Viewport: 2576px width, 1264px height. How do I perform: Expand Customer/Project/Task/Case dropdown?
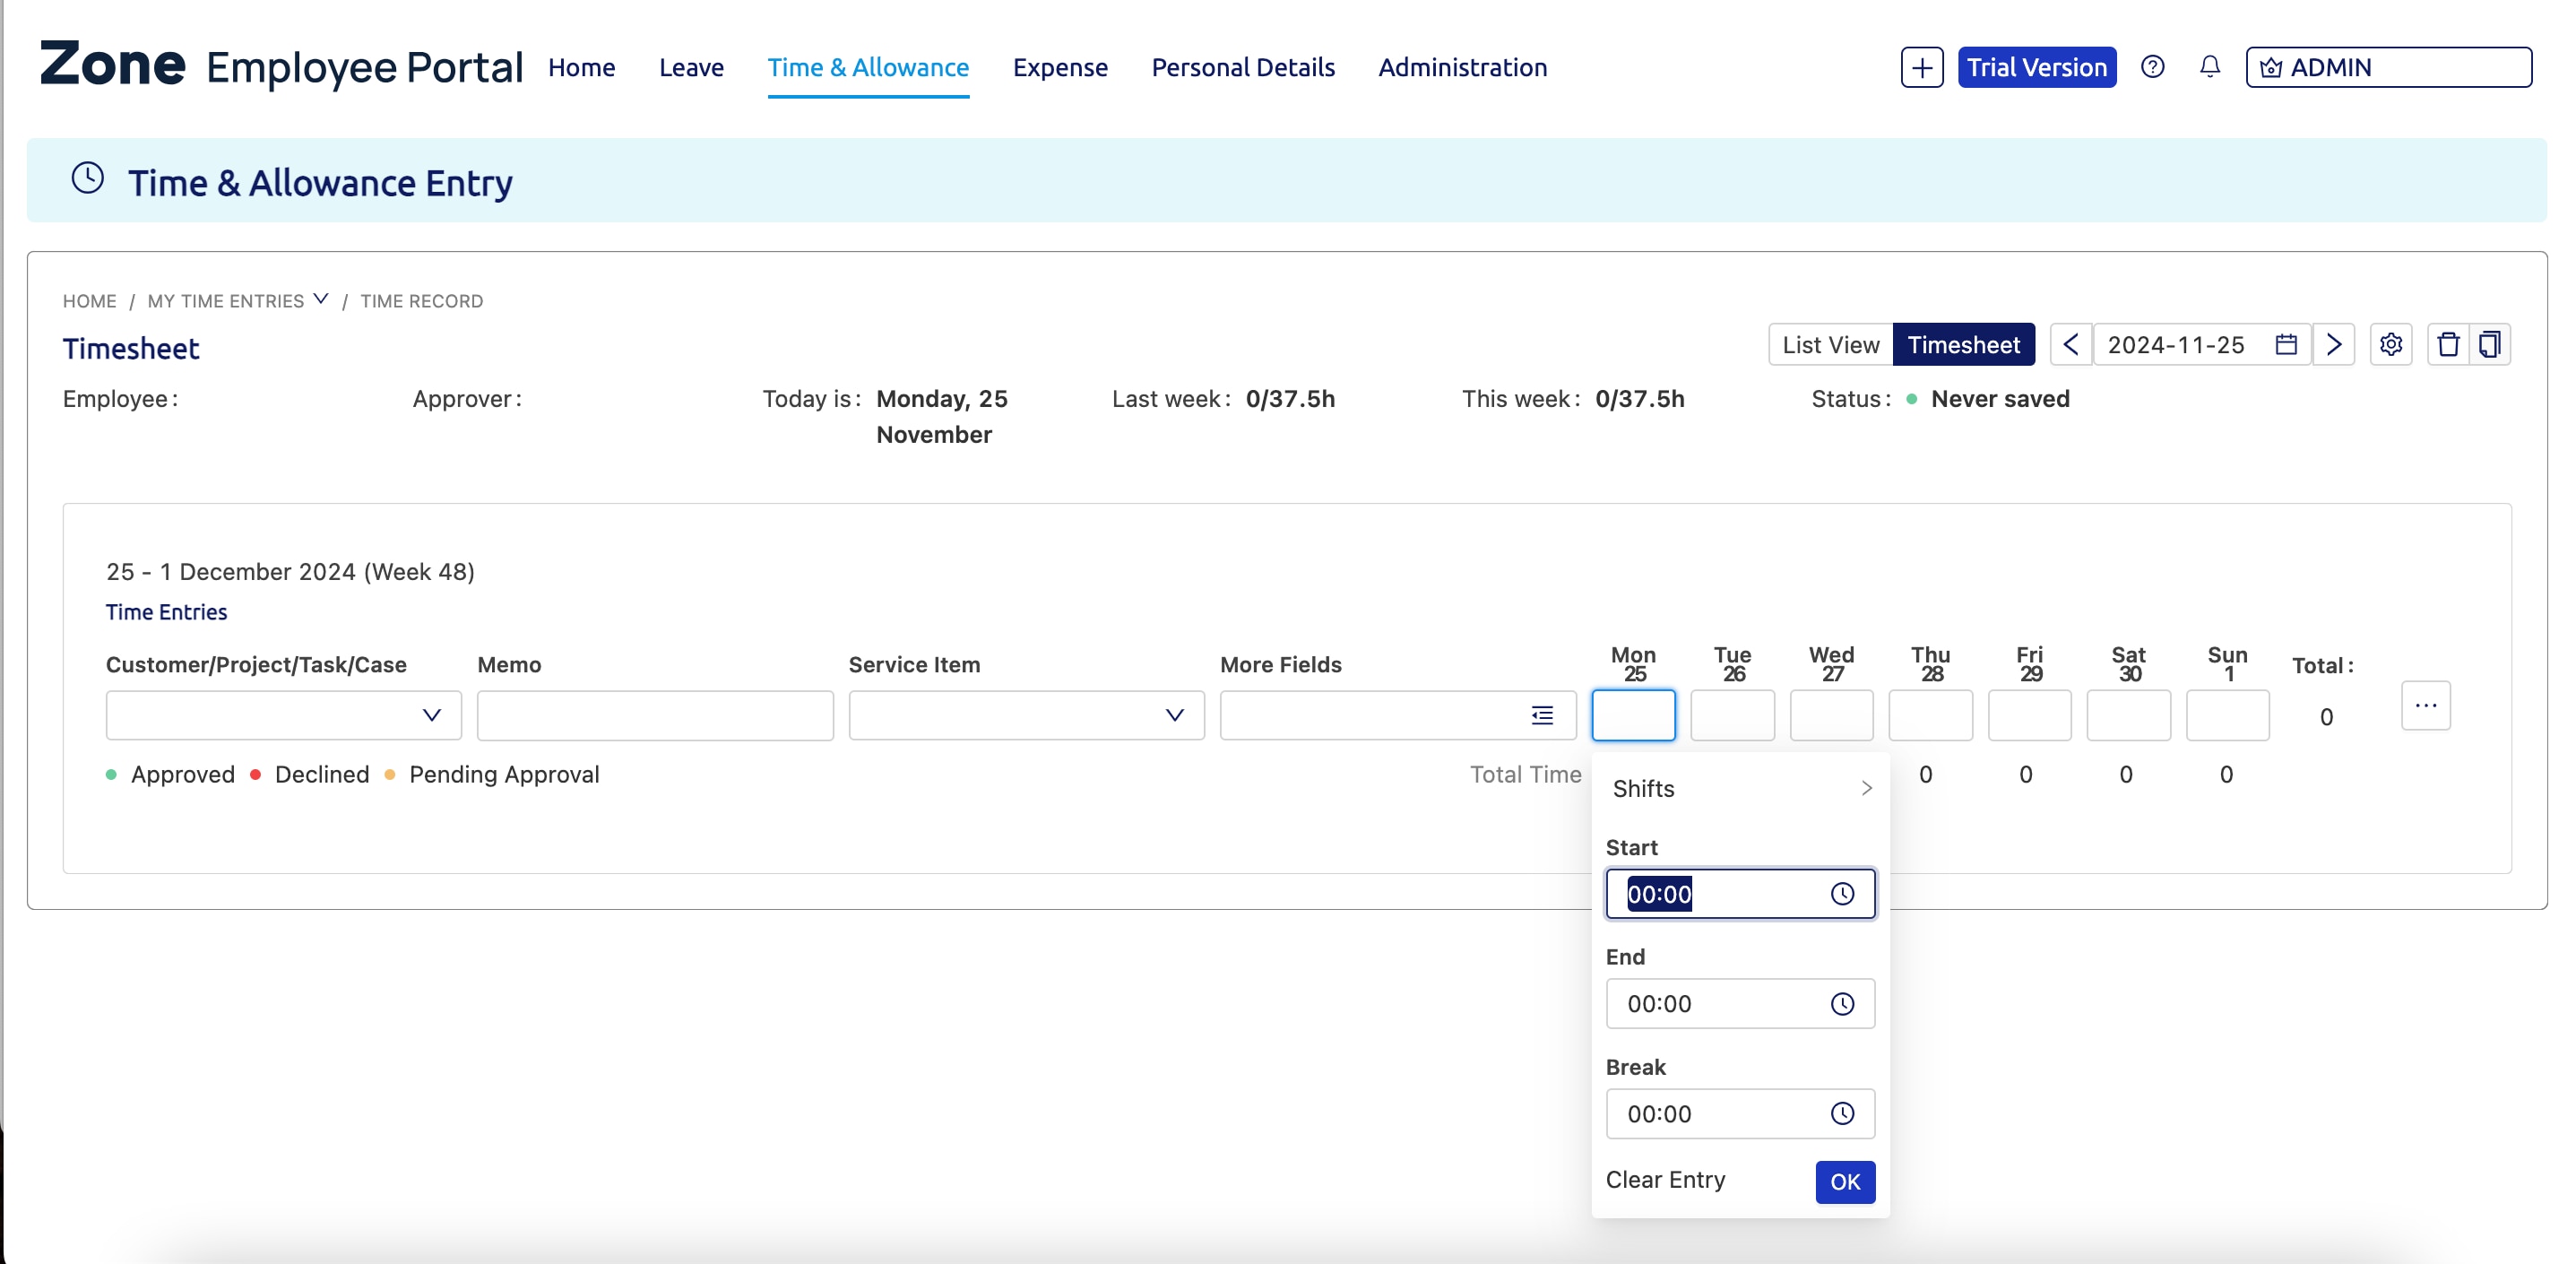tap(431, 715)
